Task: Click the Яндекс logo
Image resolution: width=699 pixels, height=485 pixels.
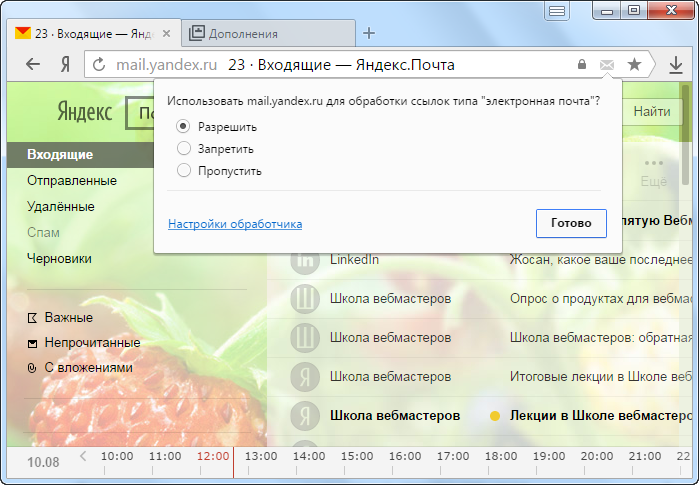Action: (85, 111)
